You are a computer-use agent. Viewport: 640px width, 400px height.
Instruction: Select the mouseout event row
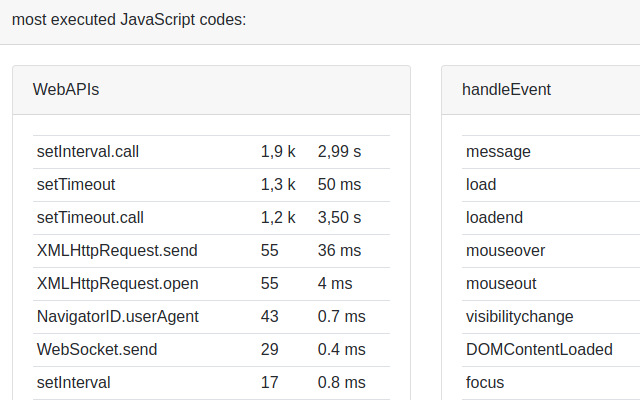pos(551,284)
